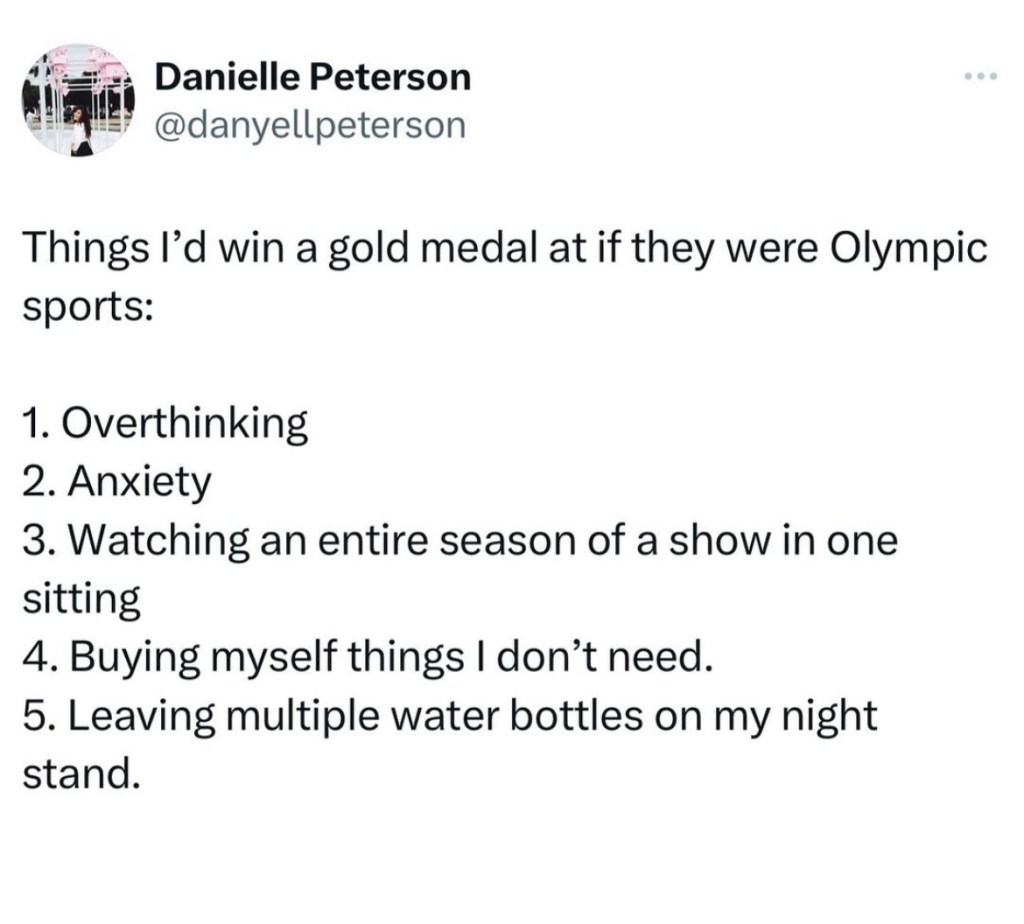The height and width of the screenshot is (924, 1024).
Task: Open the Danielle Peterson display name link
Action: (313, 77)
